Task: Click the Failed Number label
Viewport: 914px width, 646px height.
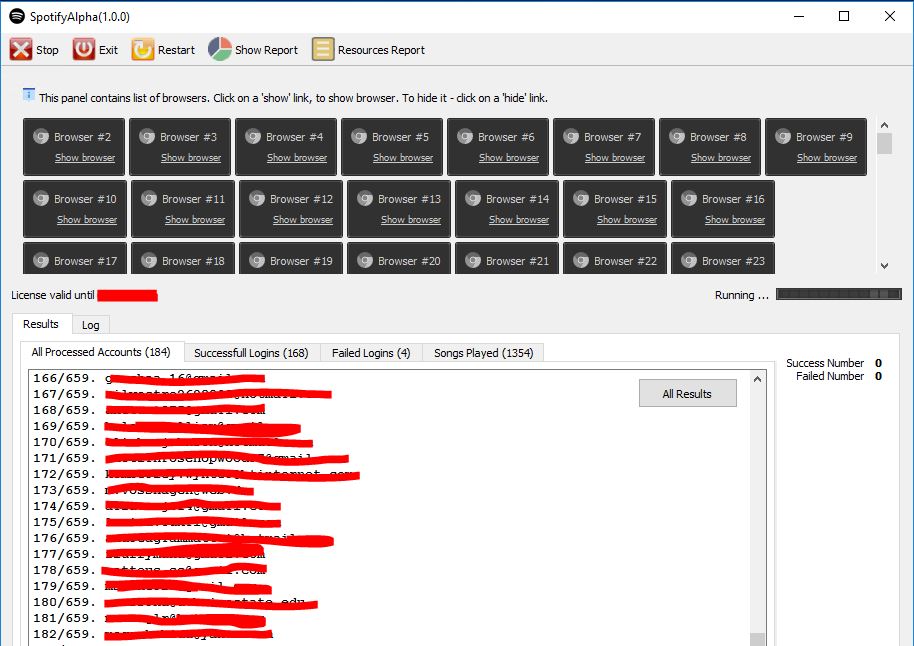Action: click(830, 376)
